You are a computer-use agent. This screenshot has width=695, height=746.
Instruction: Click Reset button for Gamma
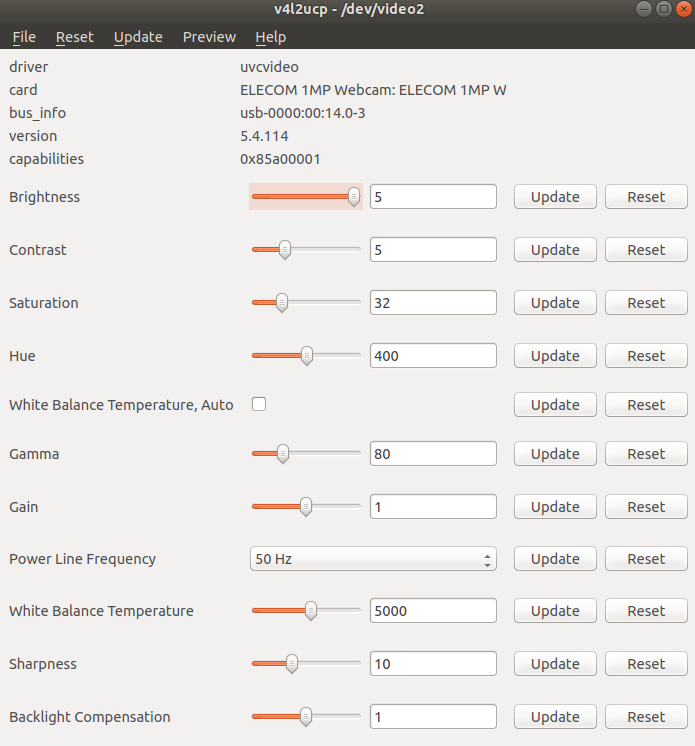646,454
